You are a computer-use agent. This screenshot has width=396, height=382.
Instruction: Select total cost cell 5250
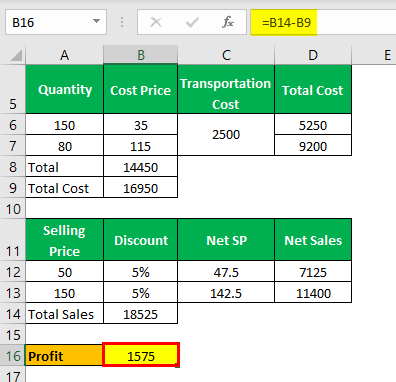pyautogui.click(x=313, y=125)
